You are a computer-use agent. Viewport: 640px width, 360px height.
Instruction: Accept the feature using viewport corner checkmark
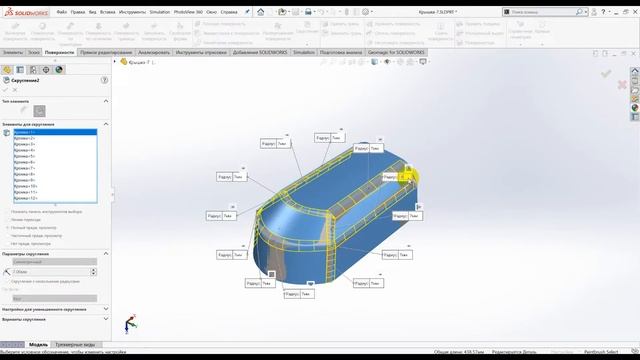click(606, 73)
